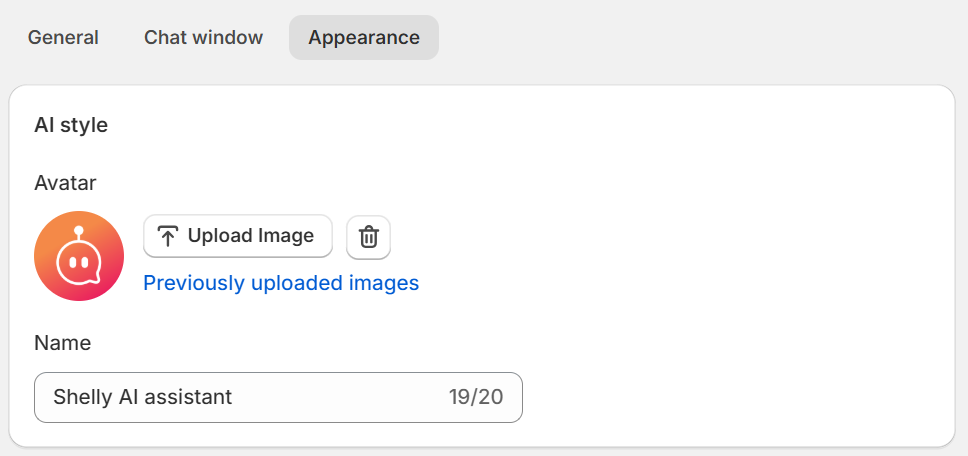Click the Shelly AI assistant text
This screenshot has height=456, width=968.
click(x=142, y=397)
